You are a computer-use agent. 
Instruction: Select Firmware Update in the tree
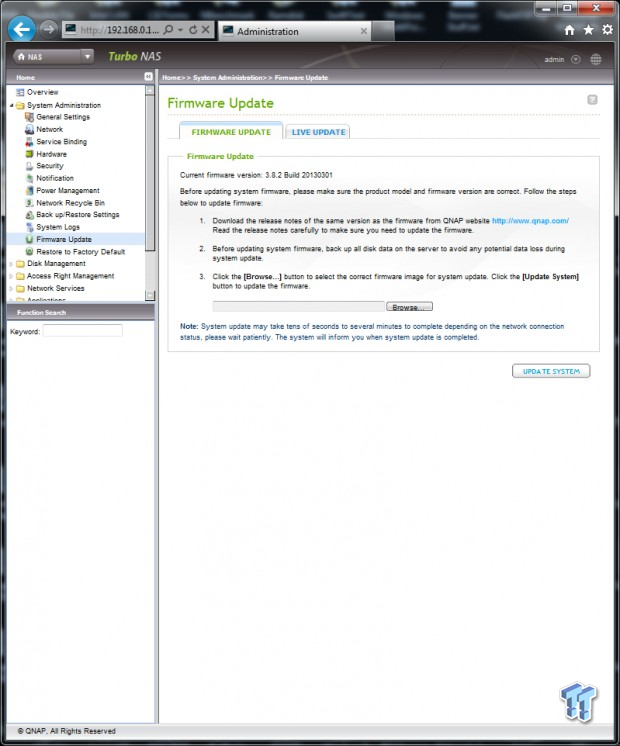64,239
